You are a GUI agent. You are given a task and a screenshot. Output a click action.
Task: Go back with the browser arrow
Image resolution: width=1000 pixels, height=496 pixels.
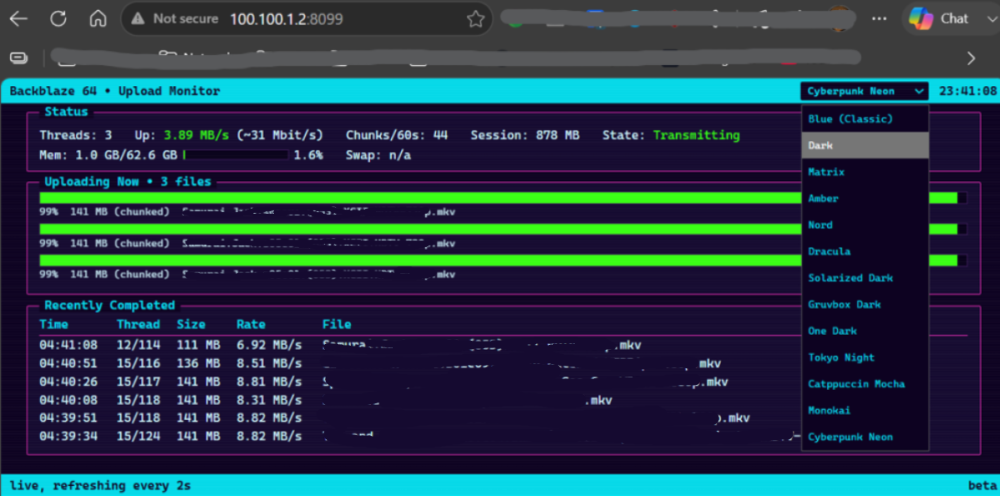tap(18, 19)
